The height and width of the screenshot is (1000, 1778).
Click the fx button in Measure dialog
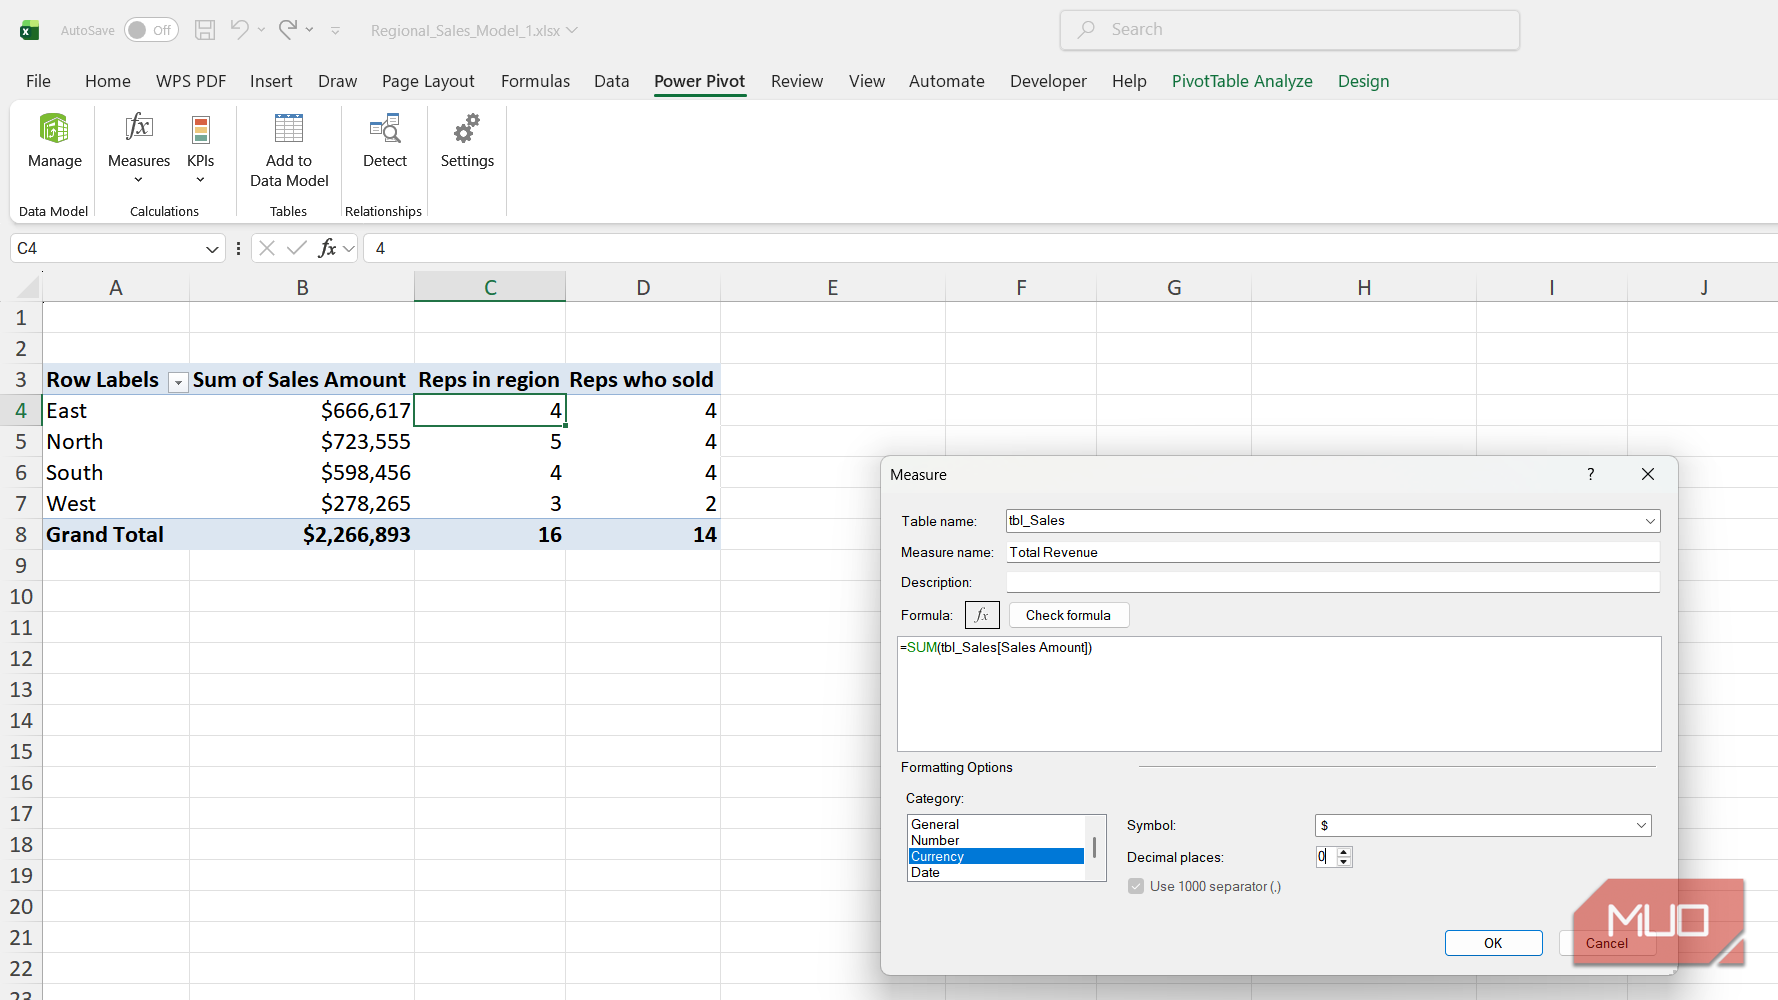point(982,615)
